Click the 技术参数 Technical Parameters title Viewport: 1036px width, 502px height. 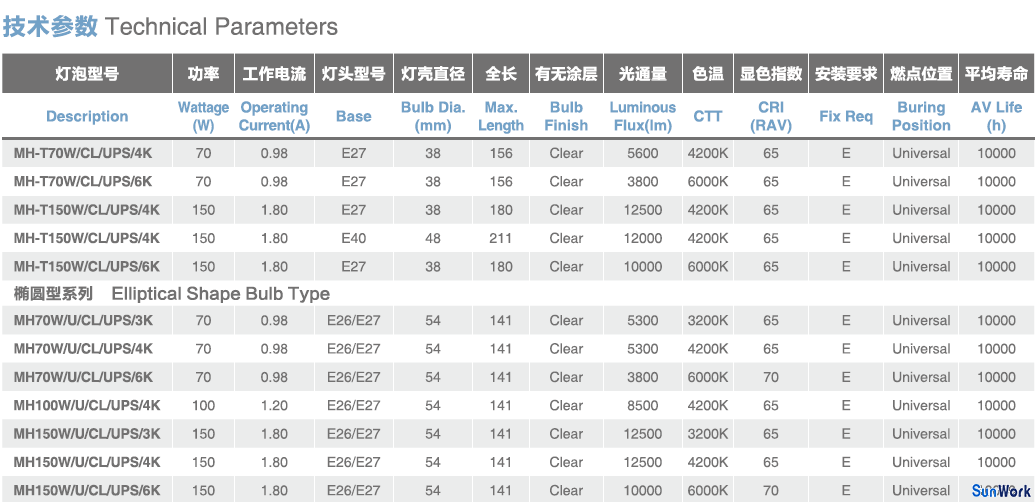(x=170, y=26)
